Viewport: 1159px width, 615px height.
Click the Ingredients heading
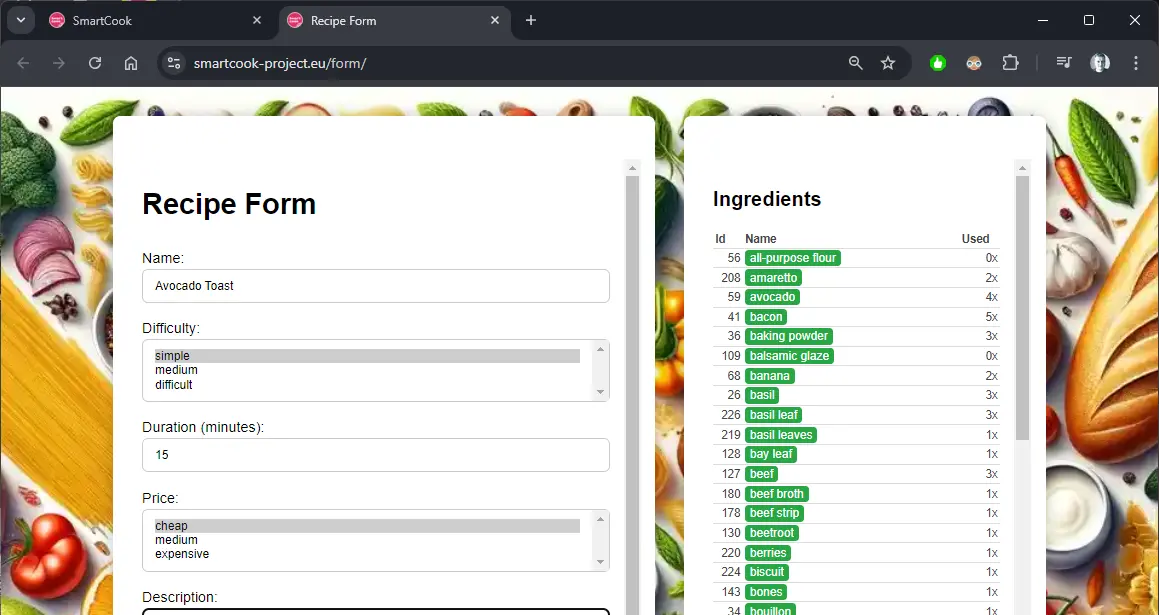pos(767,199)
